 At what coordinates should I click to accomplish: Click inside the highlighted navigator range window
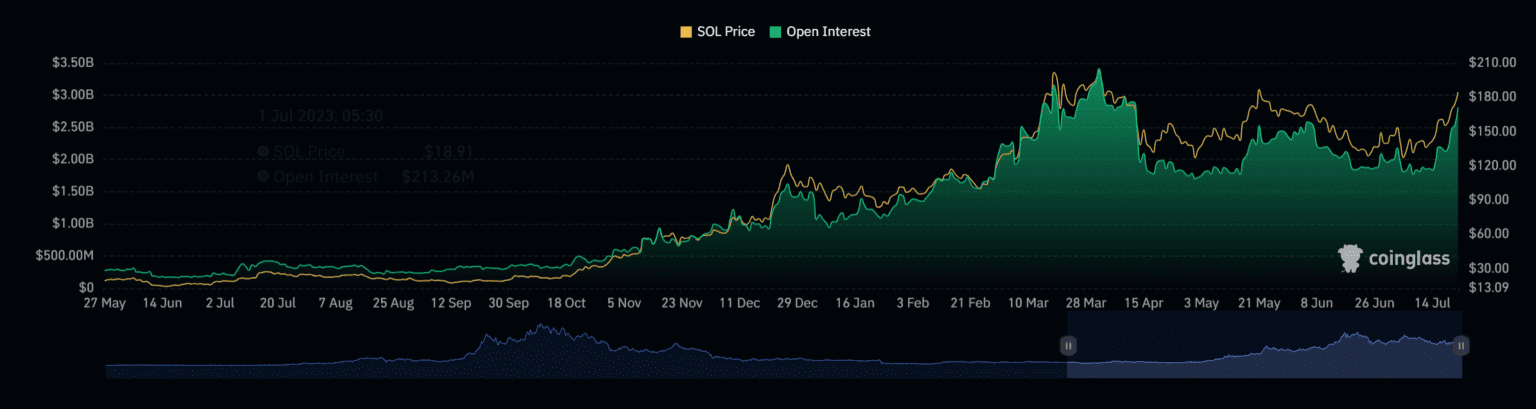pyautogui.click(x=1260, y=358)
